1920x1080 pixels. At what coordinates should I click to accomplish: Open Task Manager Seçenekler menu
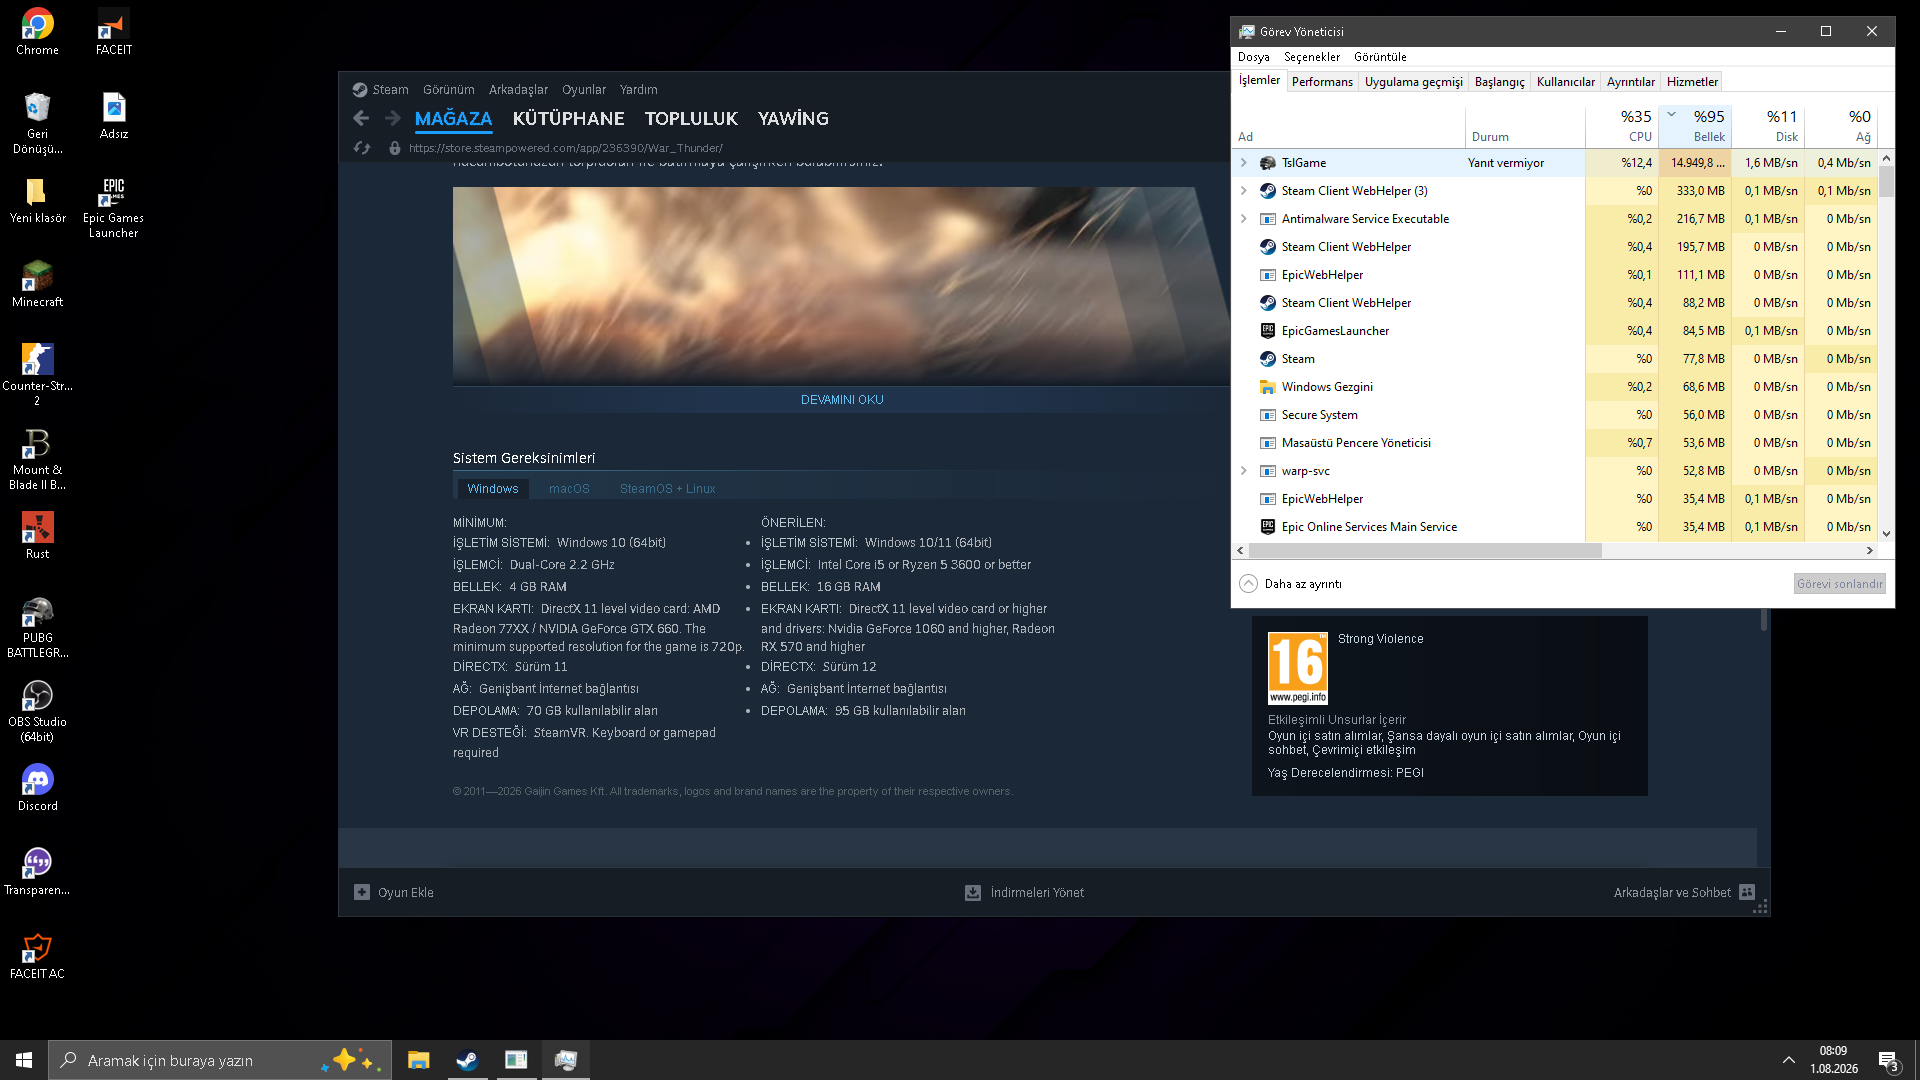point(1312,57)
